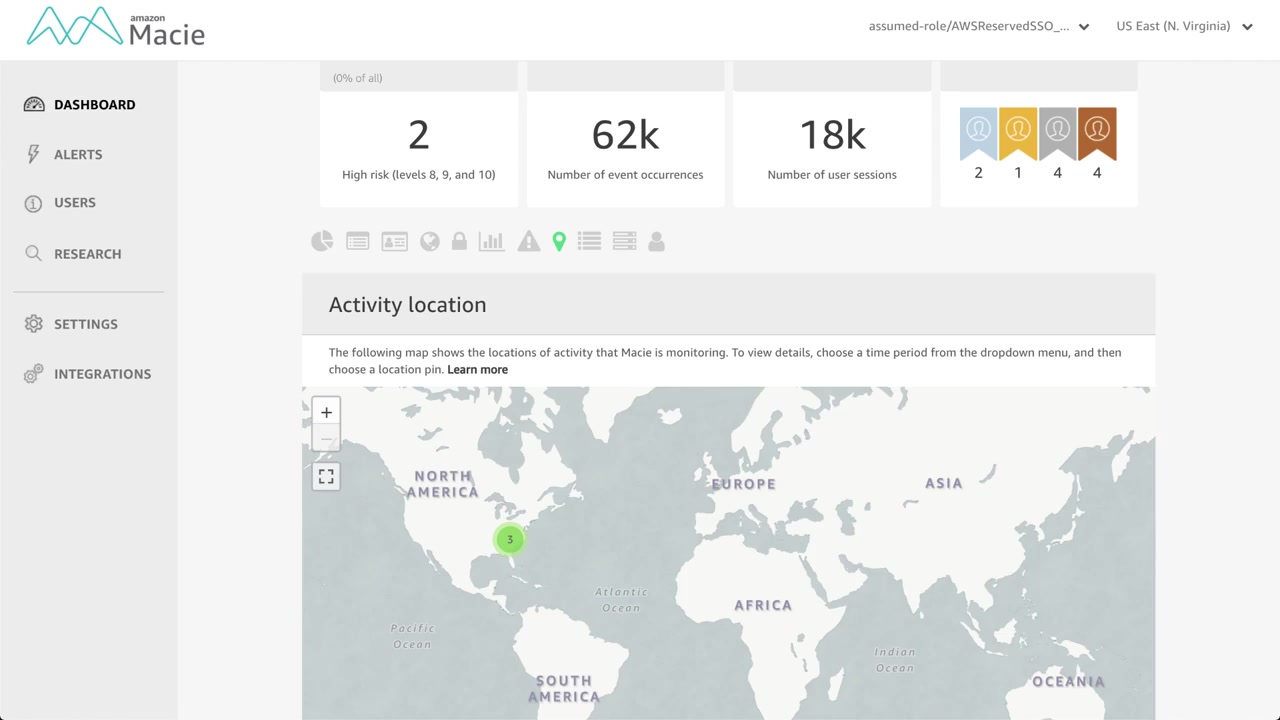Screen dimensions: 1280x720
Task: Select the ID card view icon
Action: 394,241
